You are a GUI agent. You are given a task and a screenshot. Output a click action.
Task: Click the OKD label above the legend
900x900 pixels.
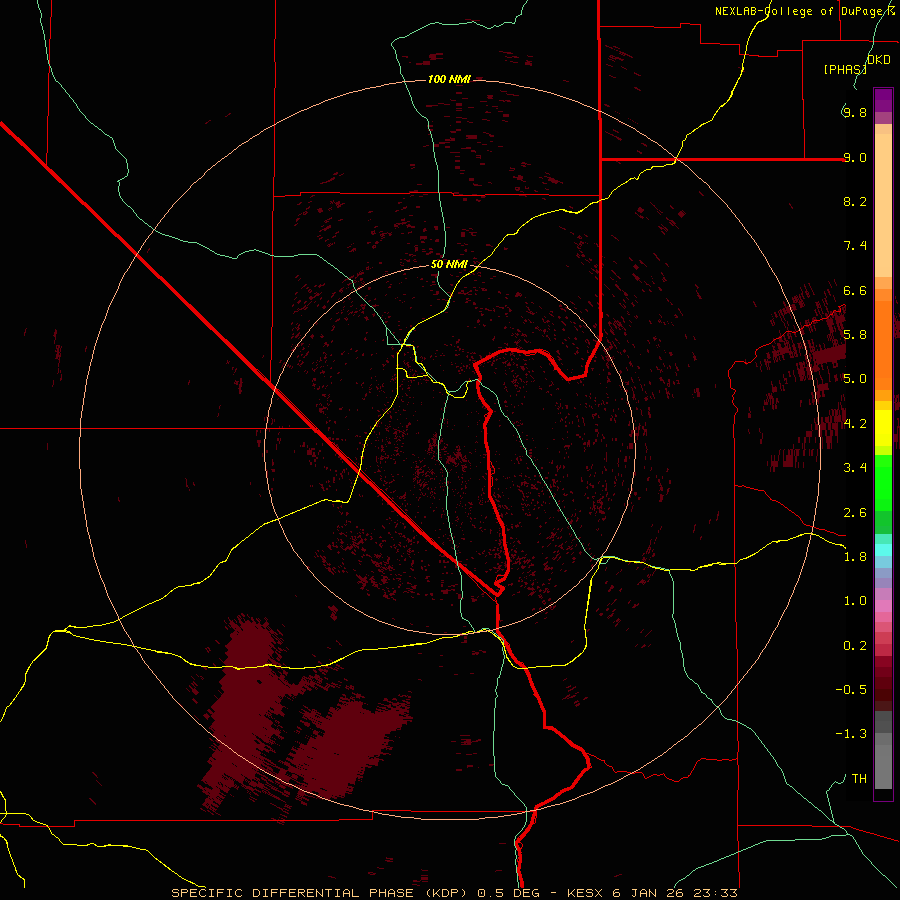click(879, 60)
